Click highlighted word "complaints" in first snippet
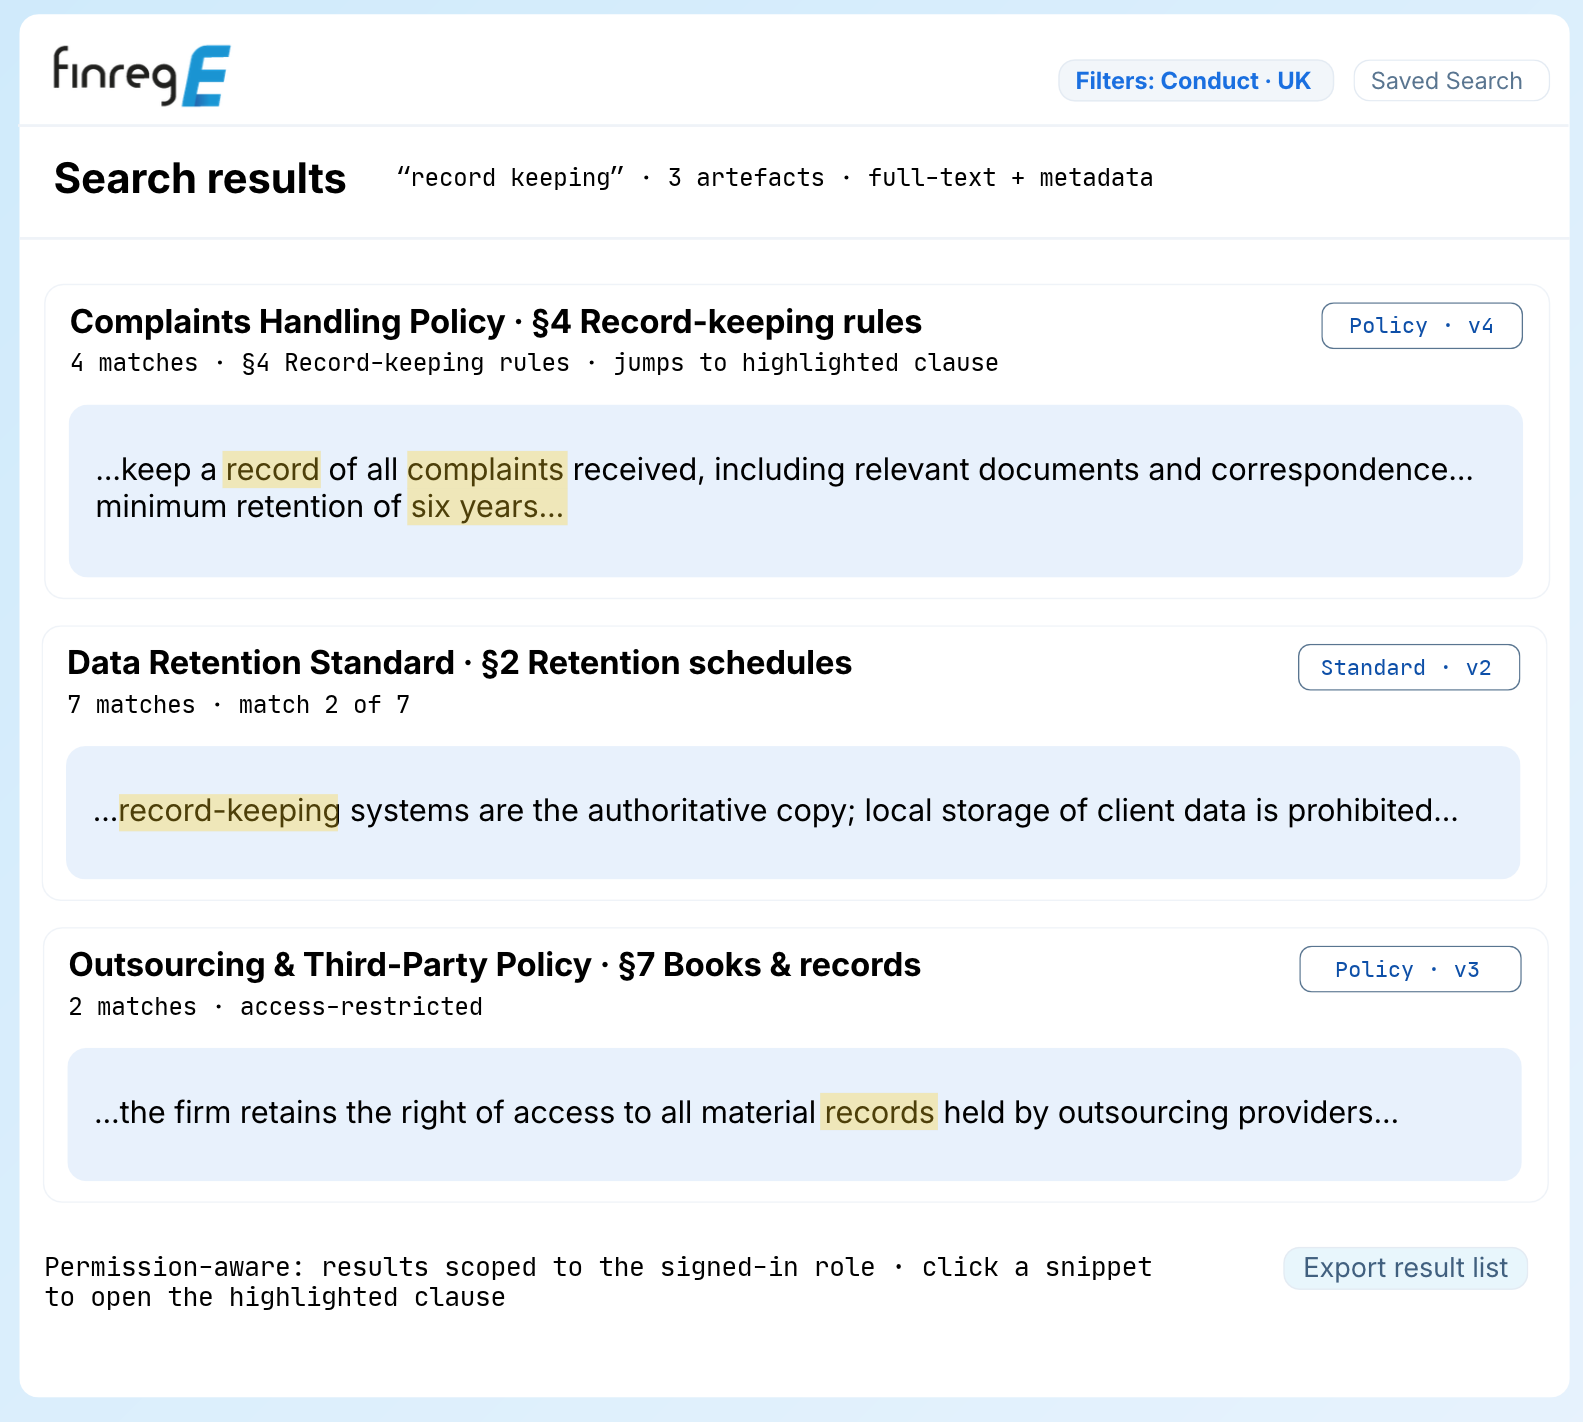 tap(487, 469)
